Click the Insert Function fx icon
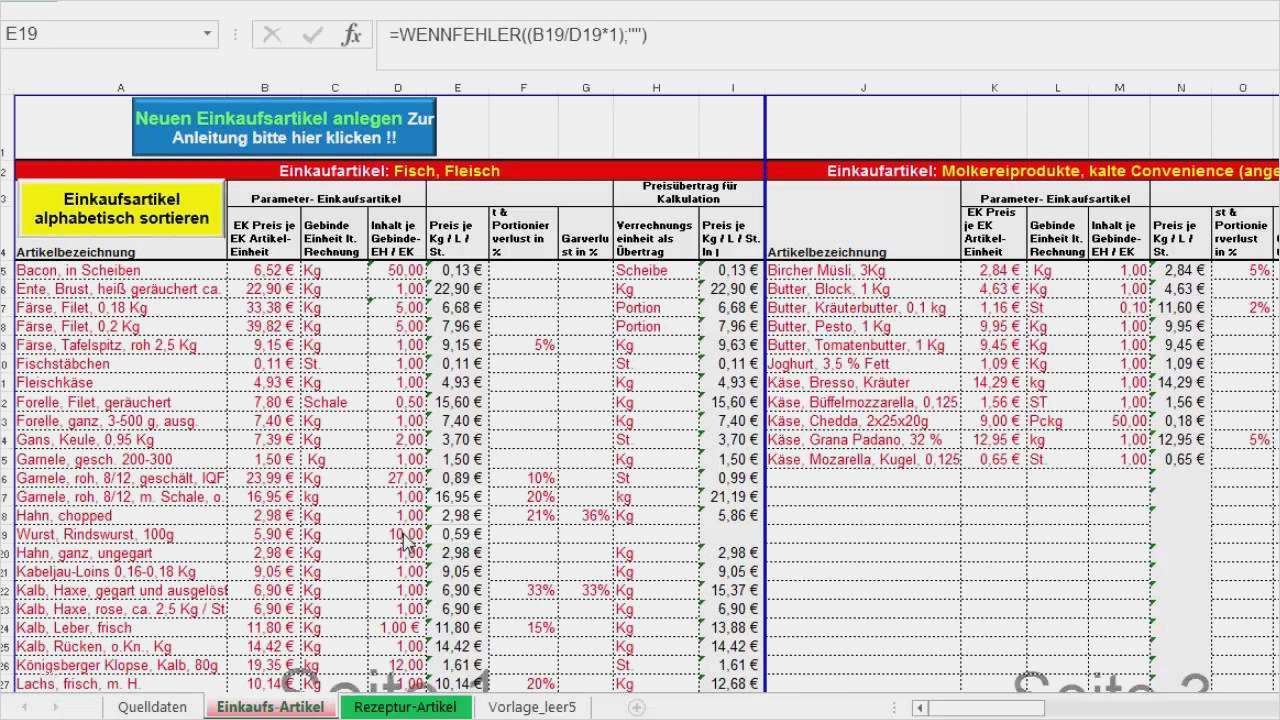1280x720 pixels. tap(351, 35)
